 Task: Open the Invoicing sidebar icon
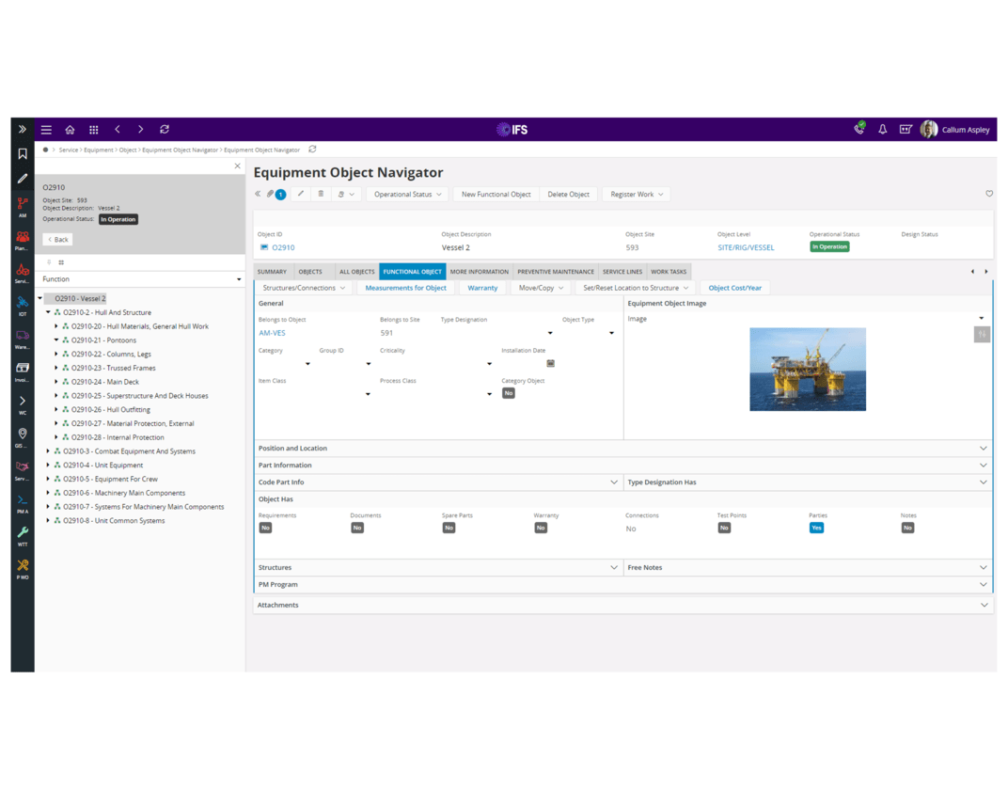(22, 369)
